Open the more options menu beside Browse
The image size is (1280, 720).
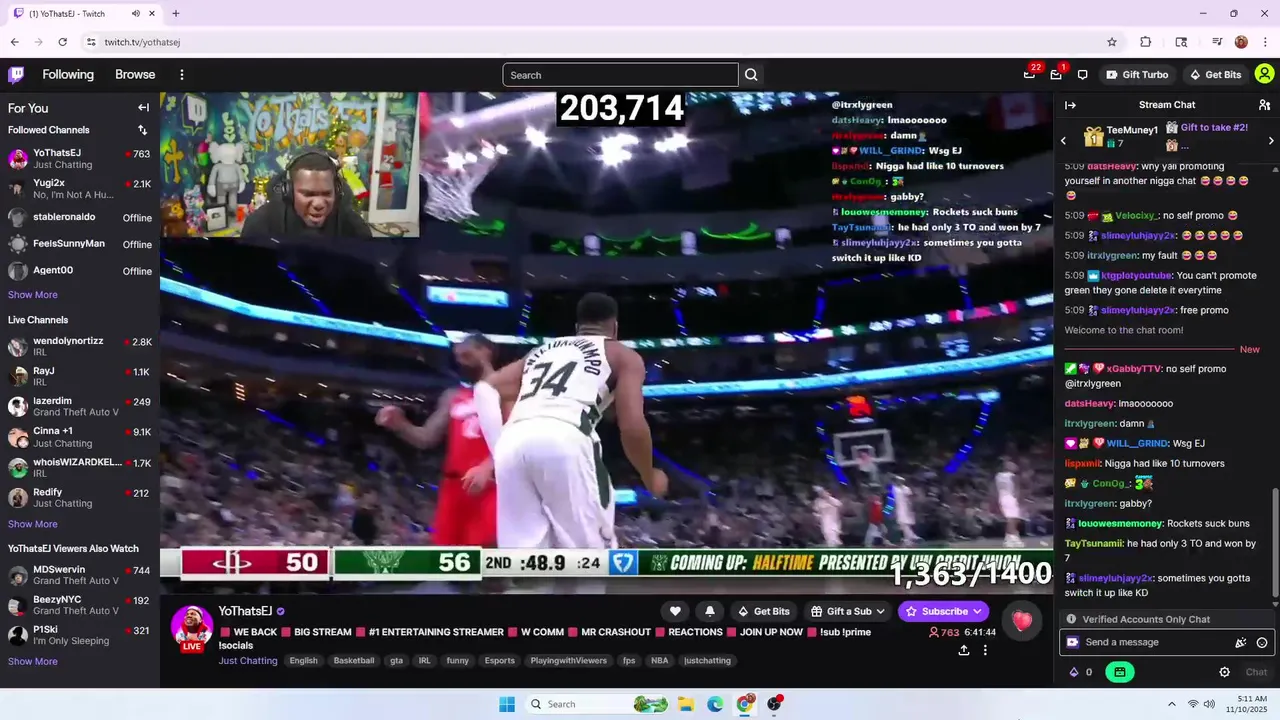182,75
